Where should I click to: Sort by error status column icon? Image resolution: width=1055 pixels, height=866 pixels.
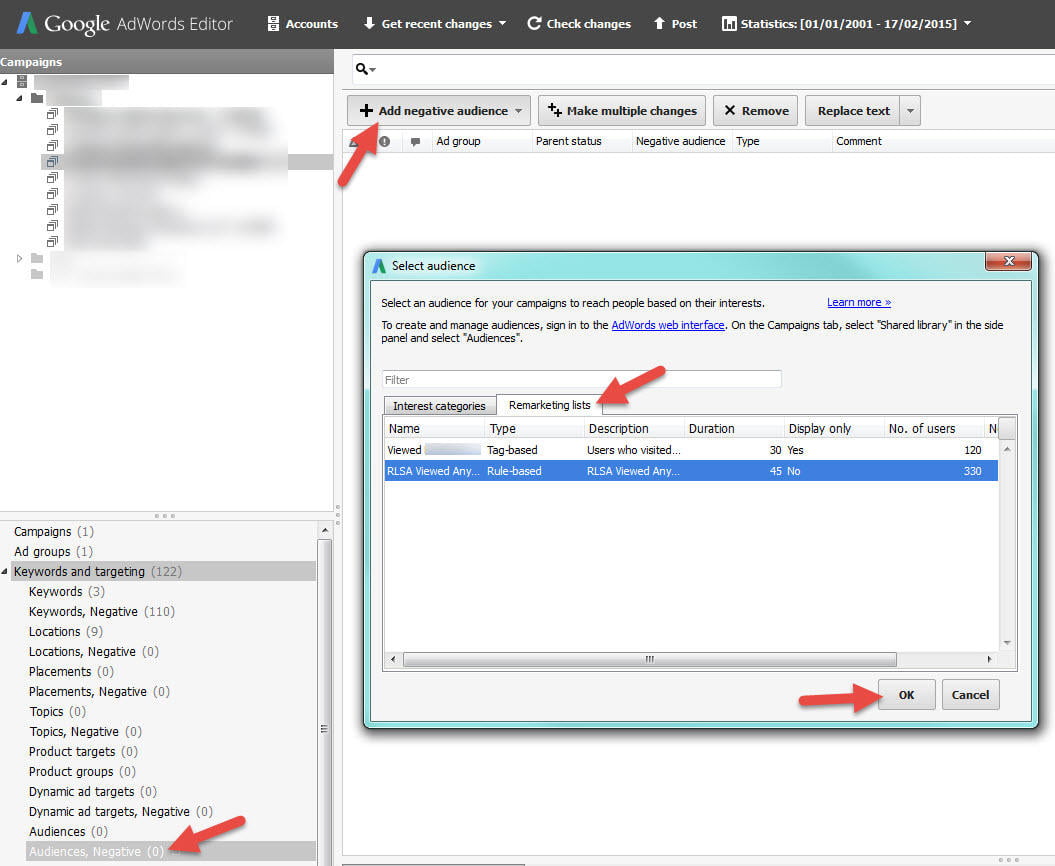pyautogui.click(x=384, y=141)
